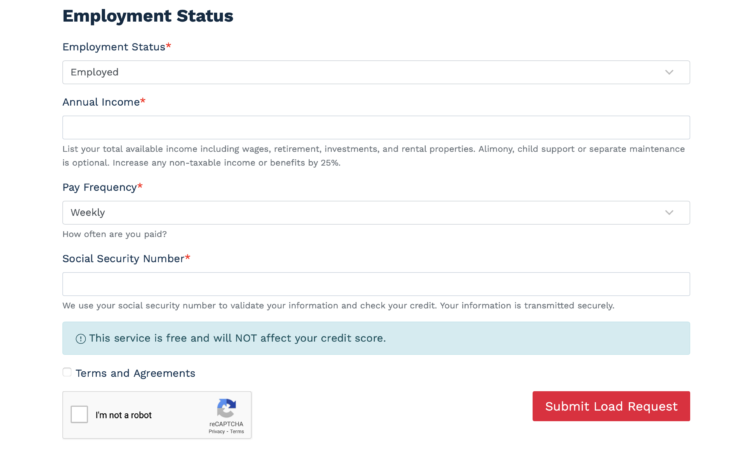Open the reCAPTCHA Privacy link
The image size is (752, 451).
pos(216,431)
